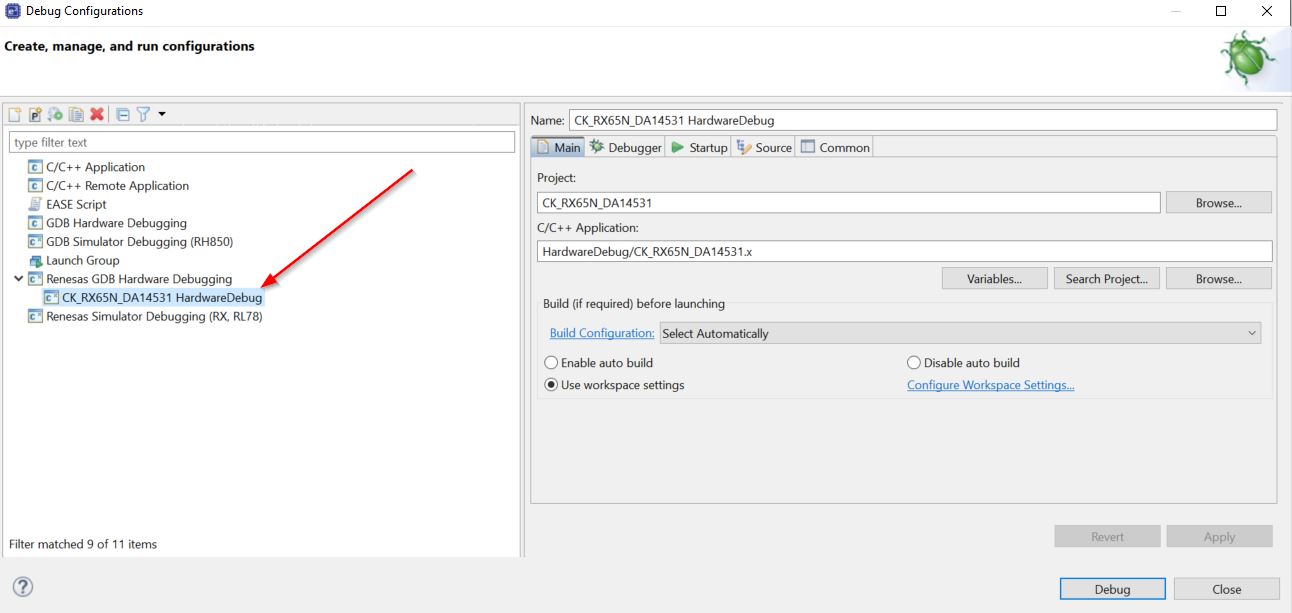Select Launch Group configuration type

coord(82,260)
